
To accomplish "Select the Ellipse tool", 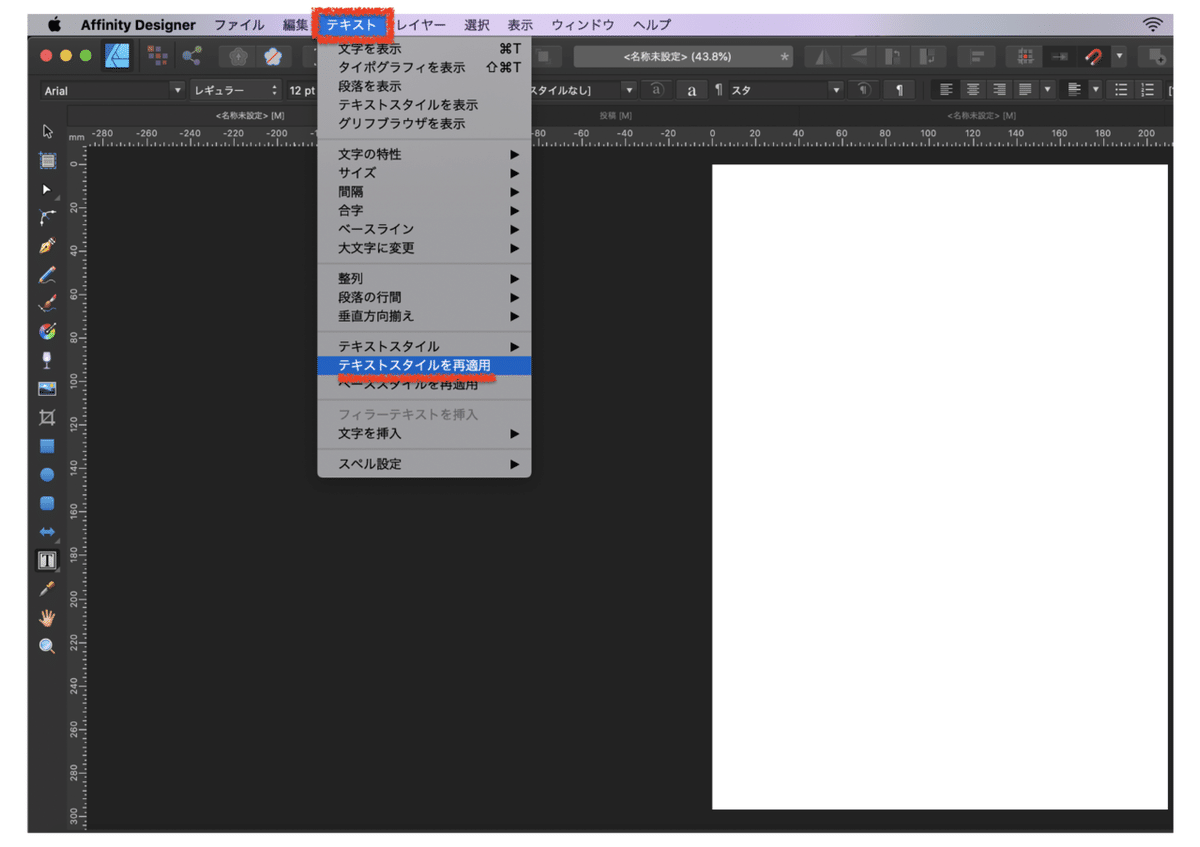I will click(47, 474).
